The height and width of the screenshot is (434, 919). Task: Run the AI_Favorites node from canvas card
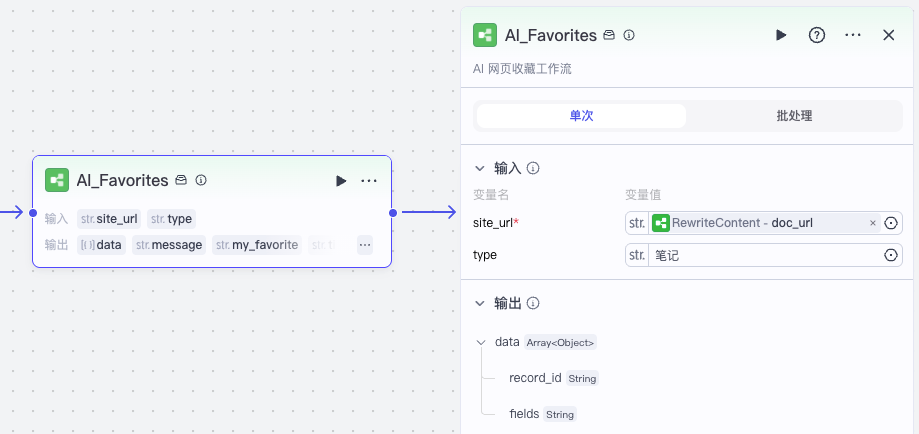pyautogui.click(x=341, y=181)
